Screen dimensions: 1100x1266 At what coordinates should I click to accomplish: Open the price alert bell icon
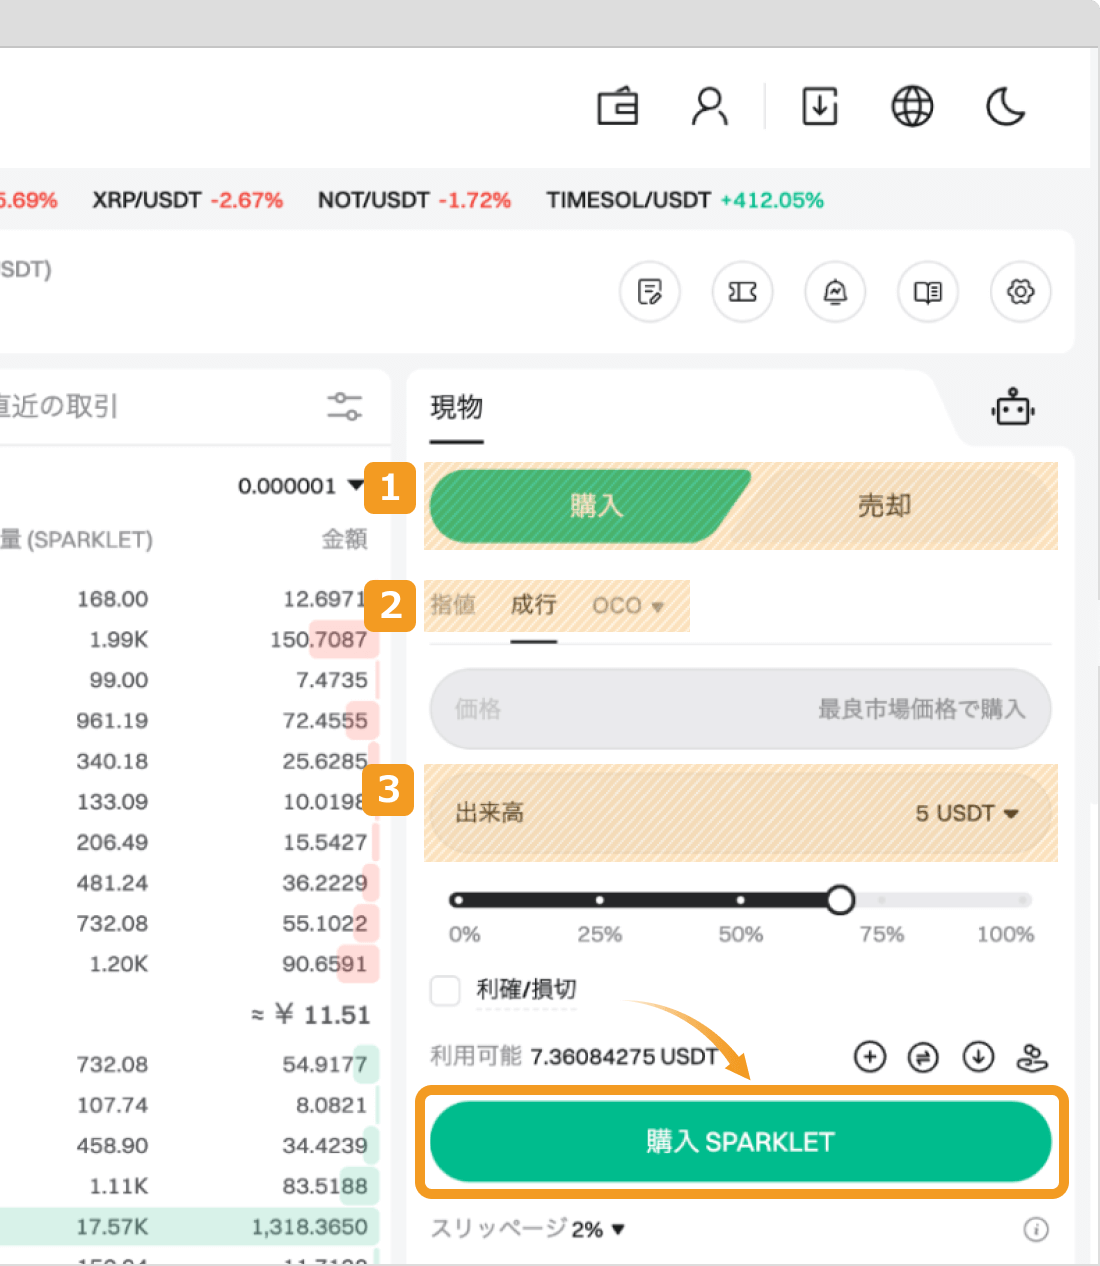pos(835,292)
